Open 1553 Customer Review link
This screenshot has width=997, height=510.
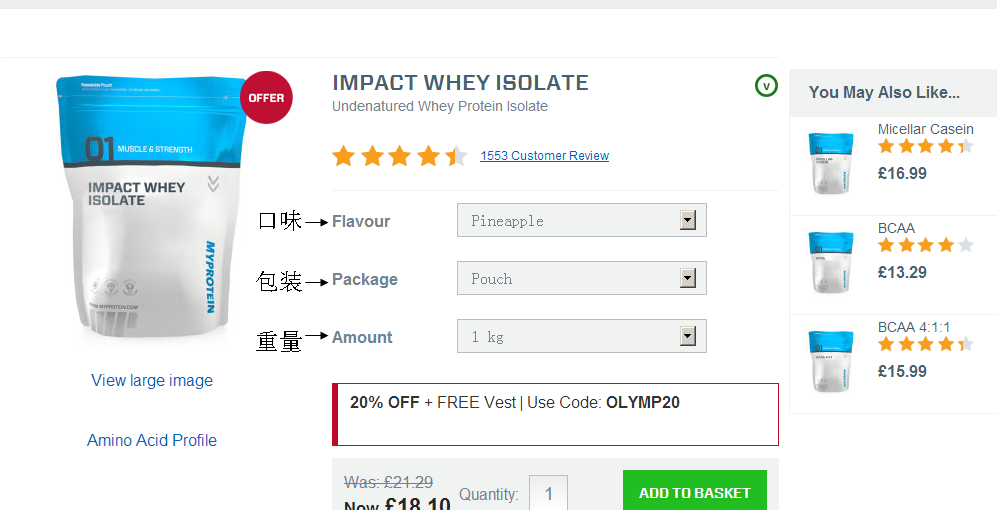click(x=544, y=156)
